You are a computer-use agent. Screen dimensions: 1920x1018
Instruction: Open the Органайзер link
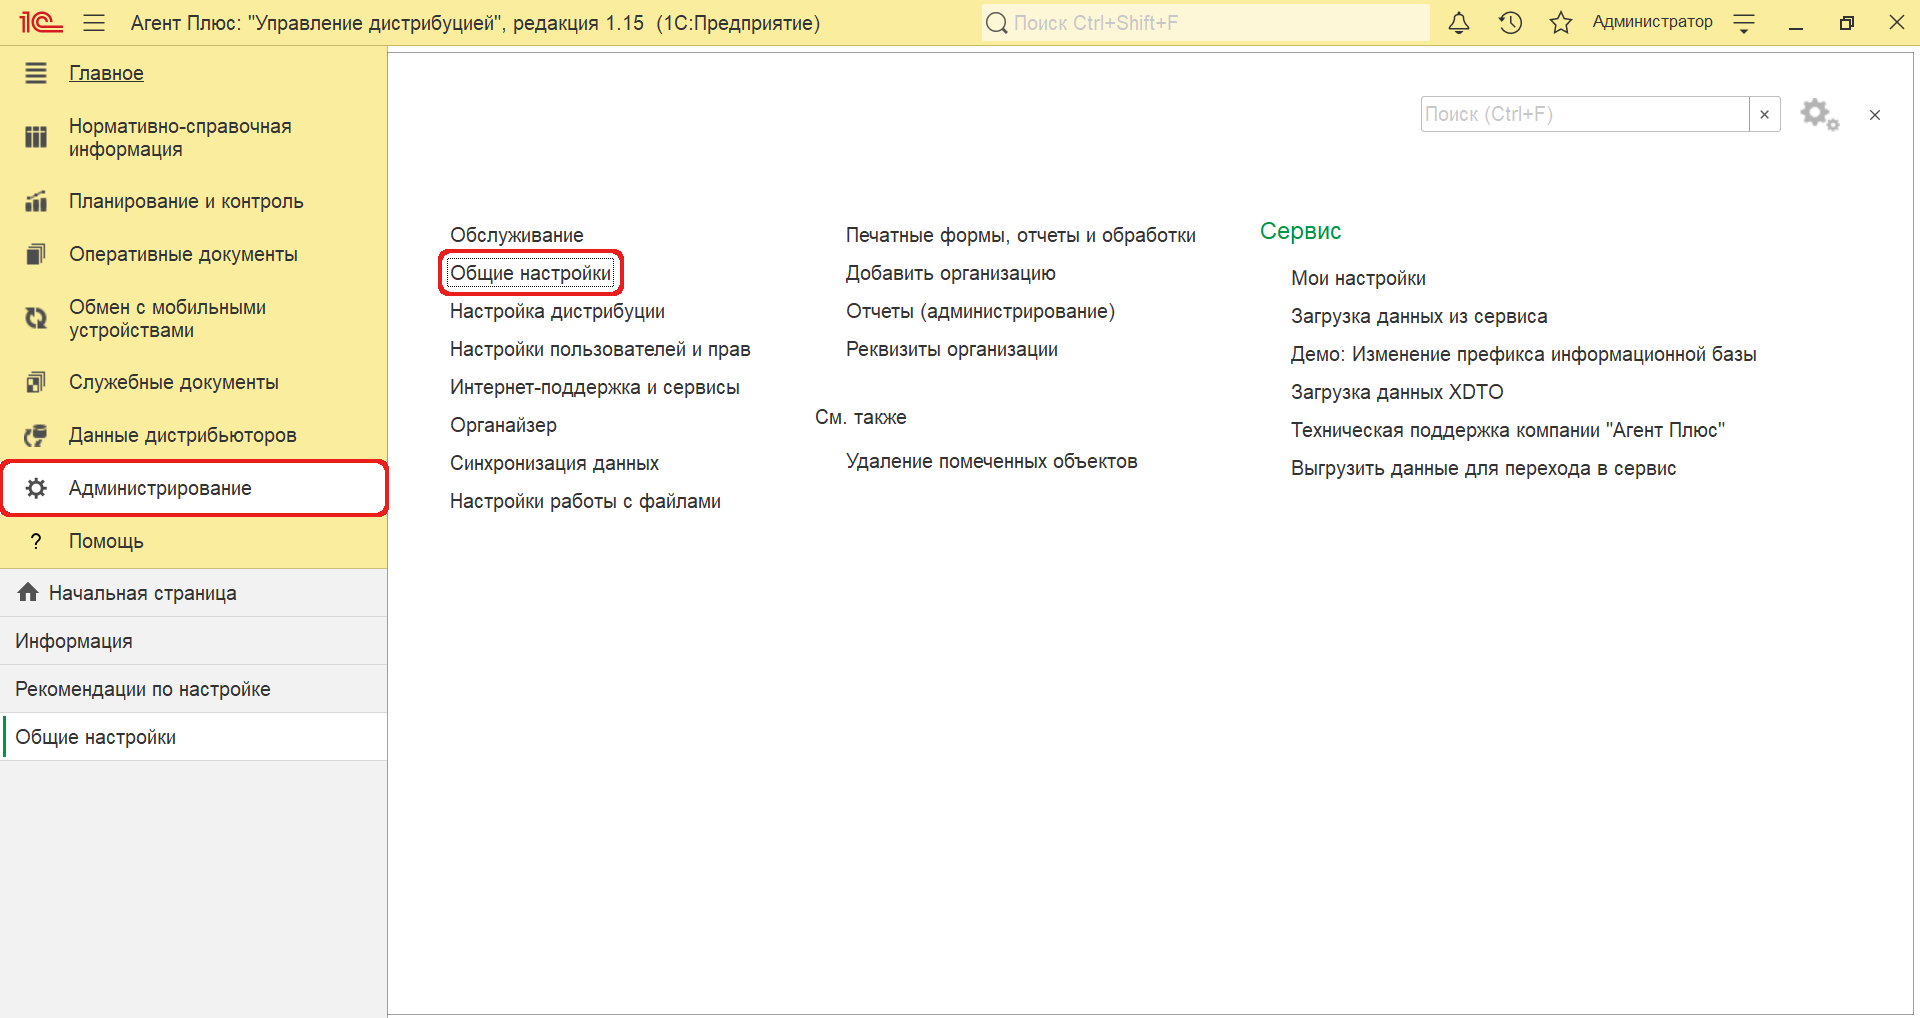tap(503, 425)
